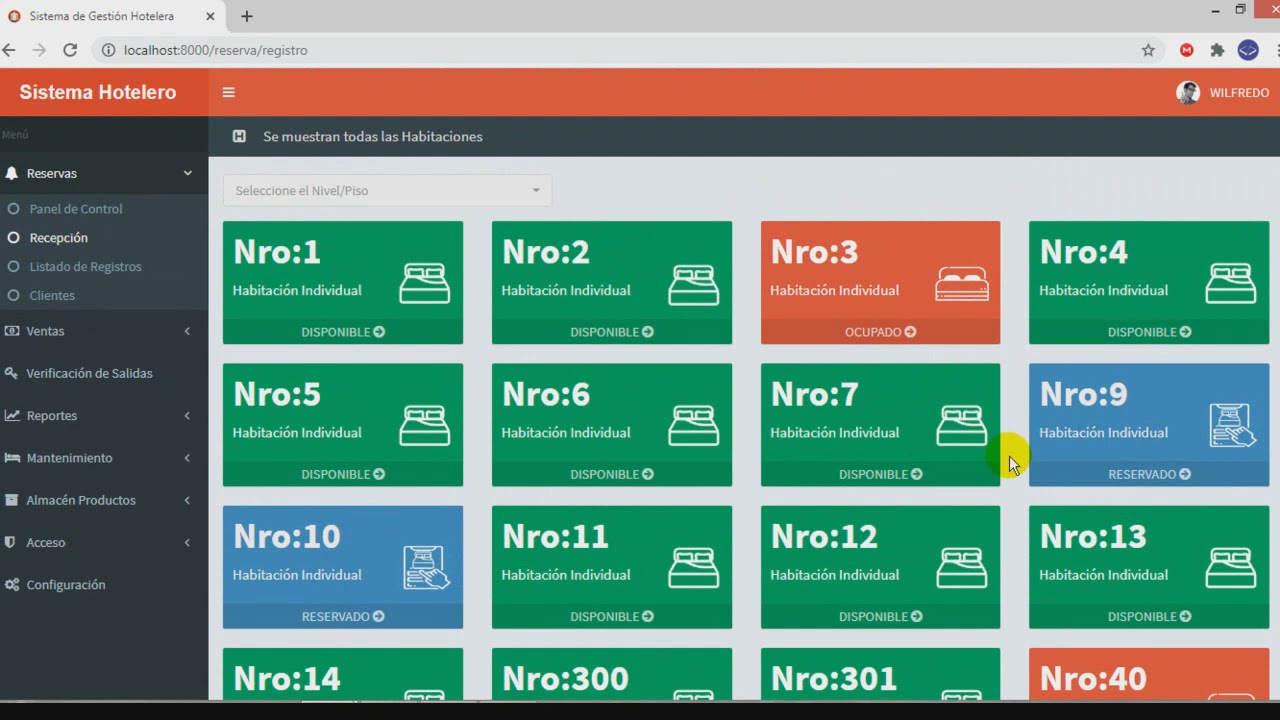Viewport: 1280px width, 720px height.
Task: Go back with browser back arrow
Action: click(9, 50)
